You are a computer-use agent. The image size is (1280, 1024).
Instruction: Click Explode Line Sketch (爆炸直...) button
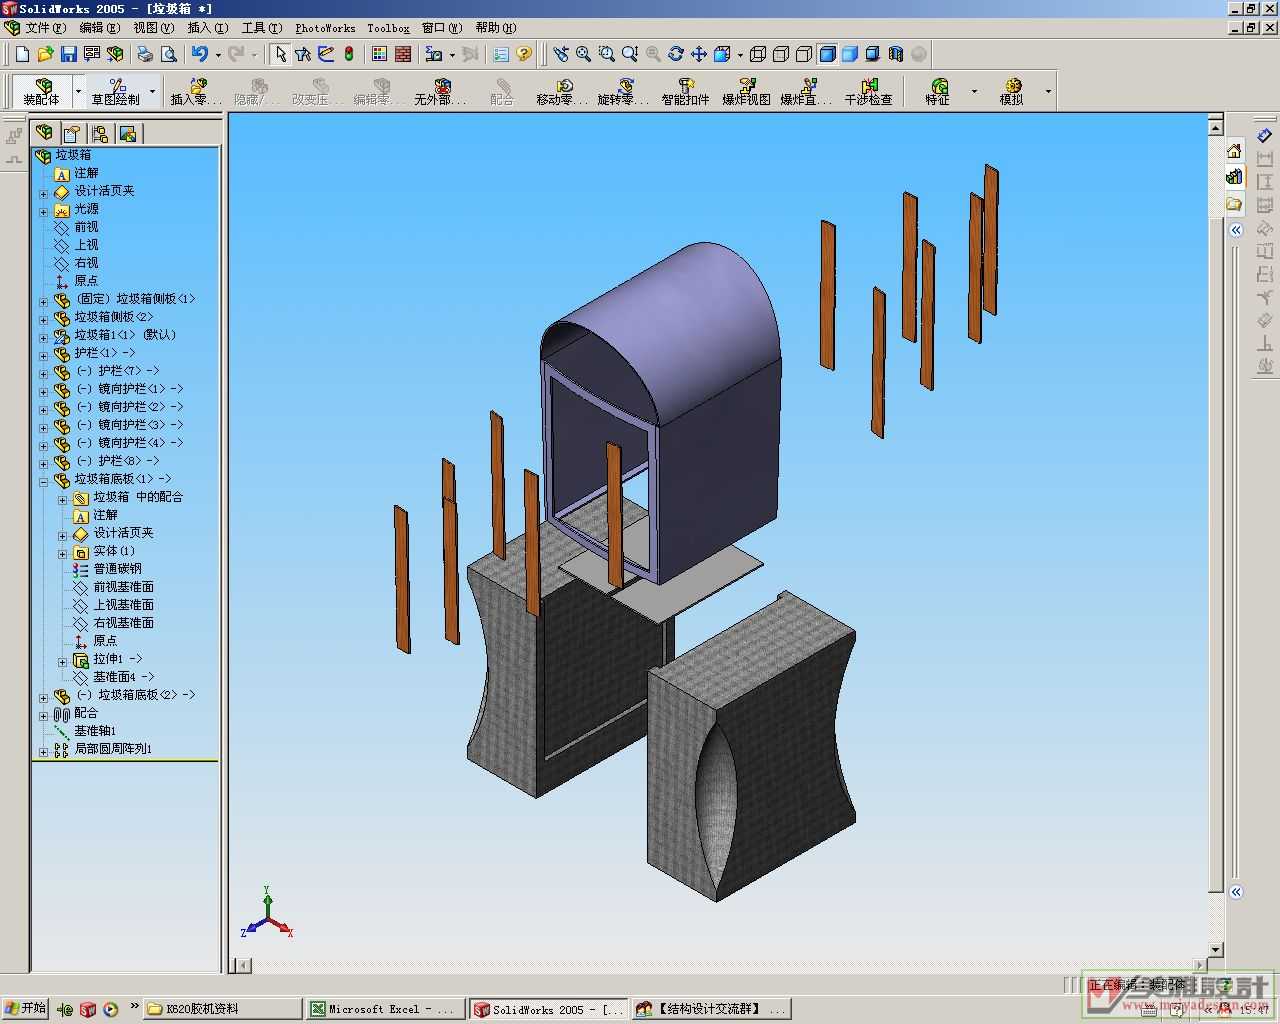[x=806, y=91]
